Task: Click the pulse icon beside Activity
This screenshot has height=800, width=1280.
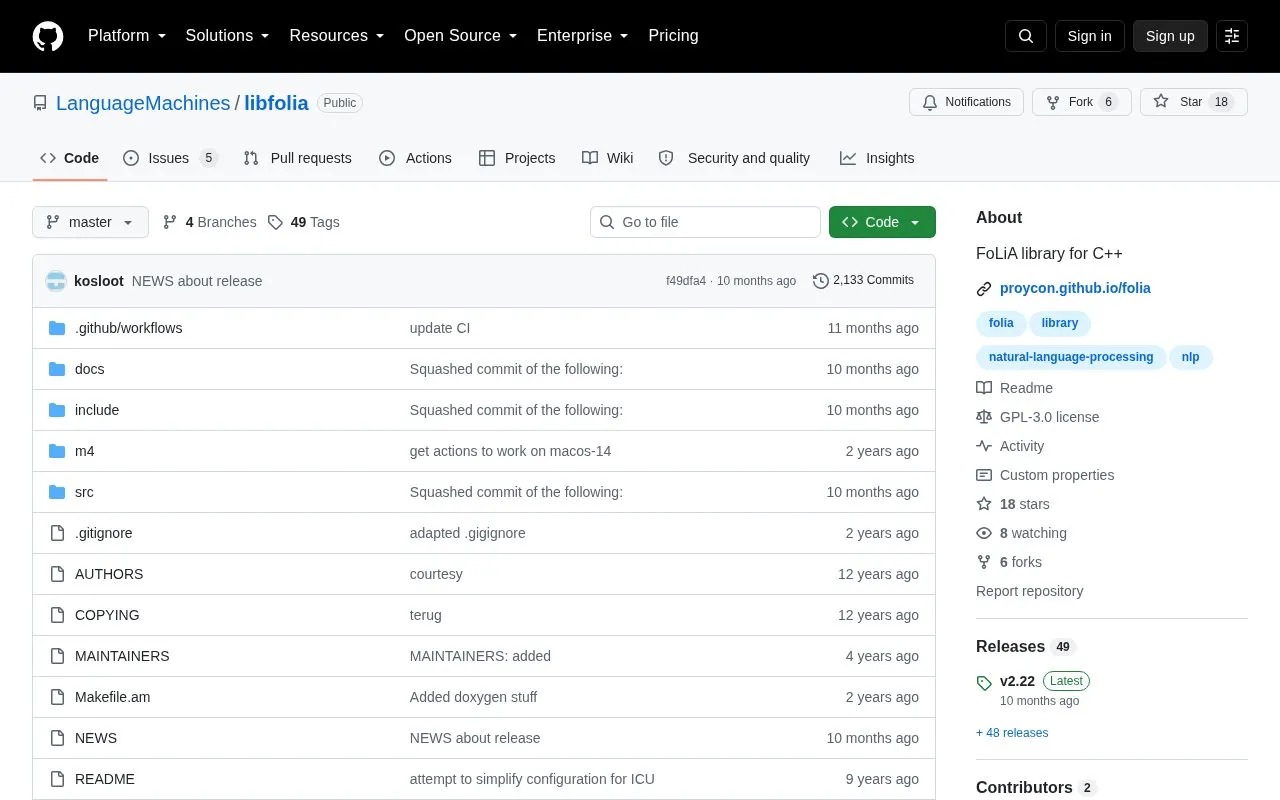Action: [x=984, y=446]
